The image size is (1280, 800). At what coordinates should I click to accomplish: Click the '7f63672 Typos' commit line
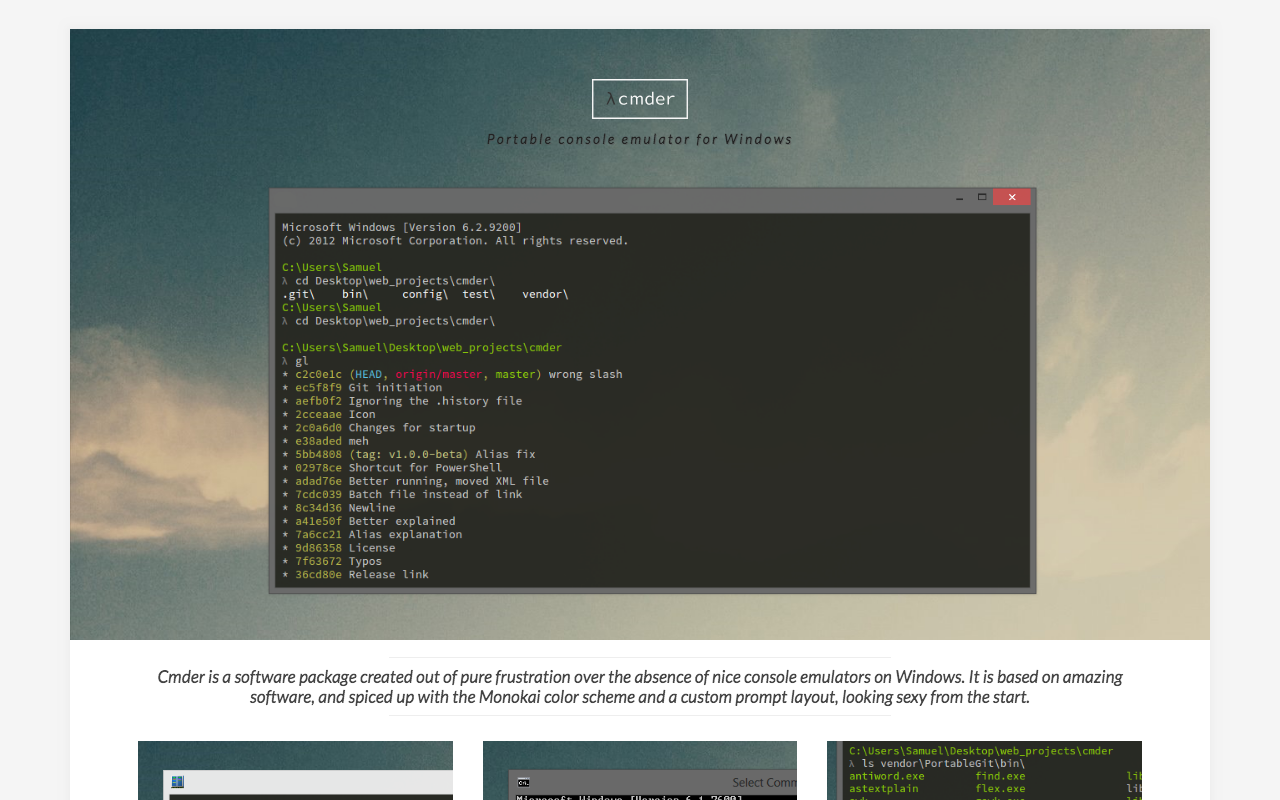[332, 561]
